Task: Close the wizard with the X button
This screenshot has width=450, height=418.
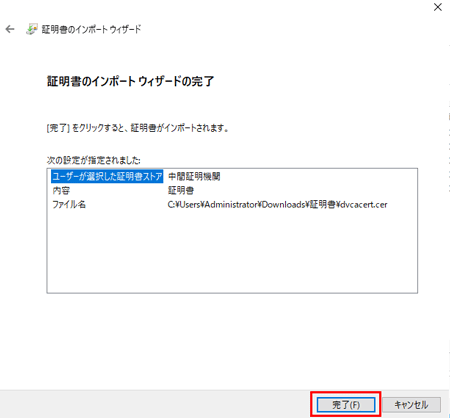Action: click(437, 7)
